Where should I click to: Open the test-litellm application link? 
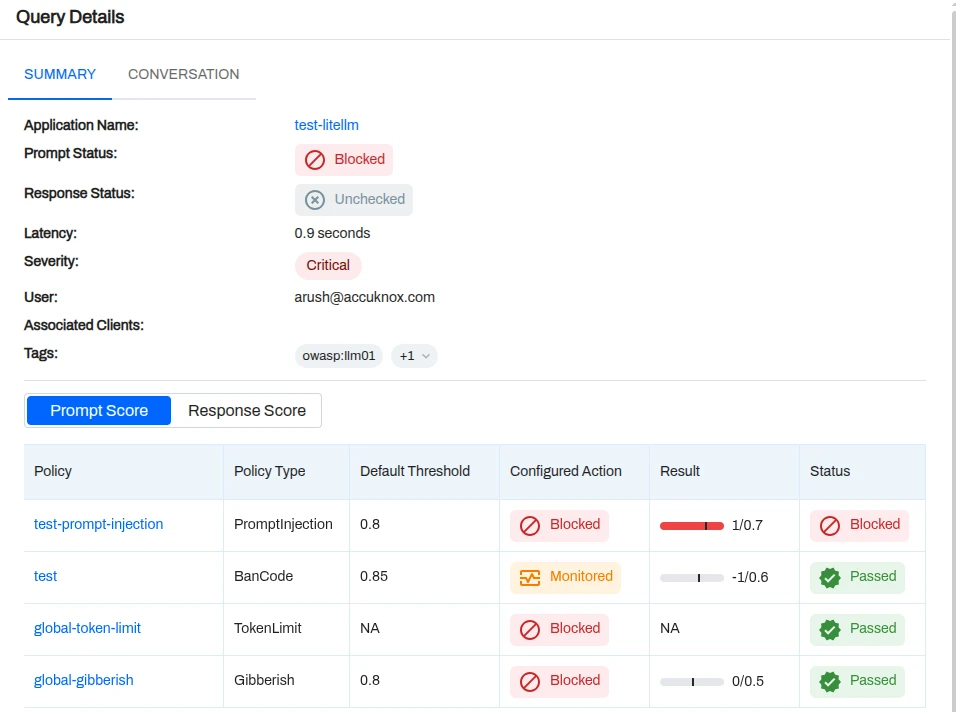[326, 125]
